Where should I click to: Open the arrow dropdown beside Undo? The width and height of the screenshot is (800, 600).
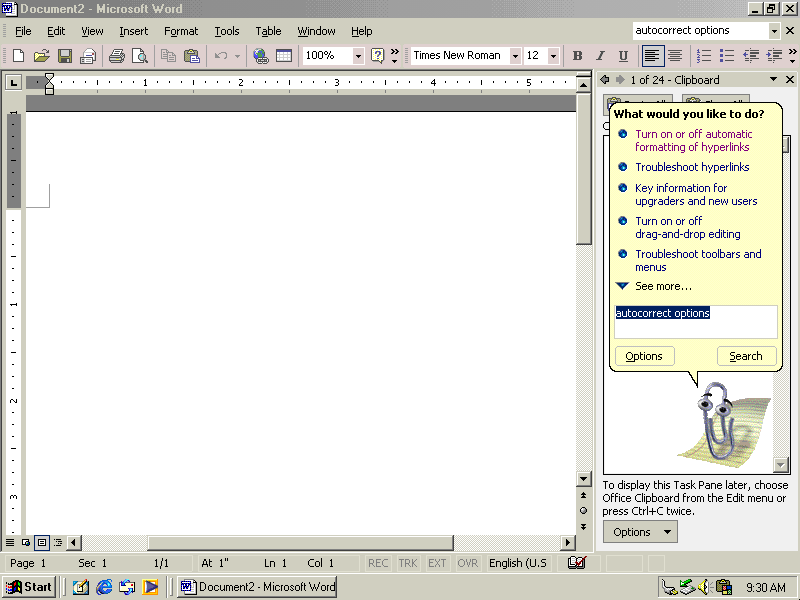tap(237, 56)
